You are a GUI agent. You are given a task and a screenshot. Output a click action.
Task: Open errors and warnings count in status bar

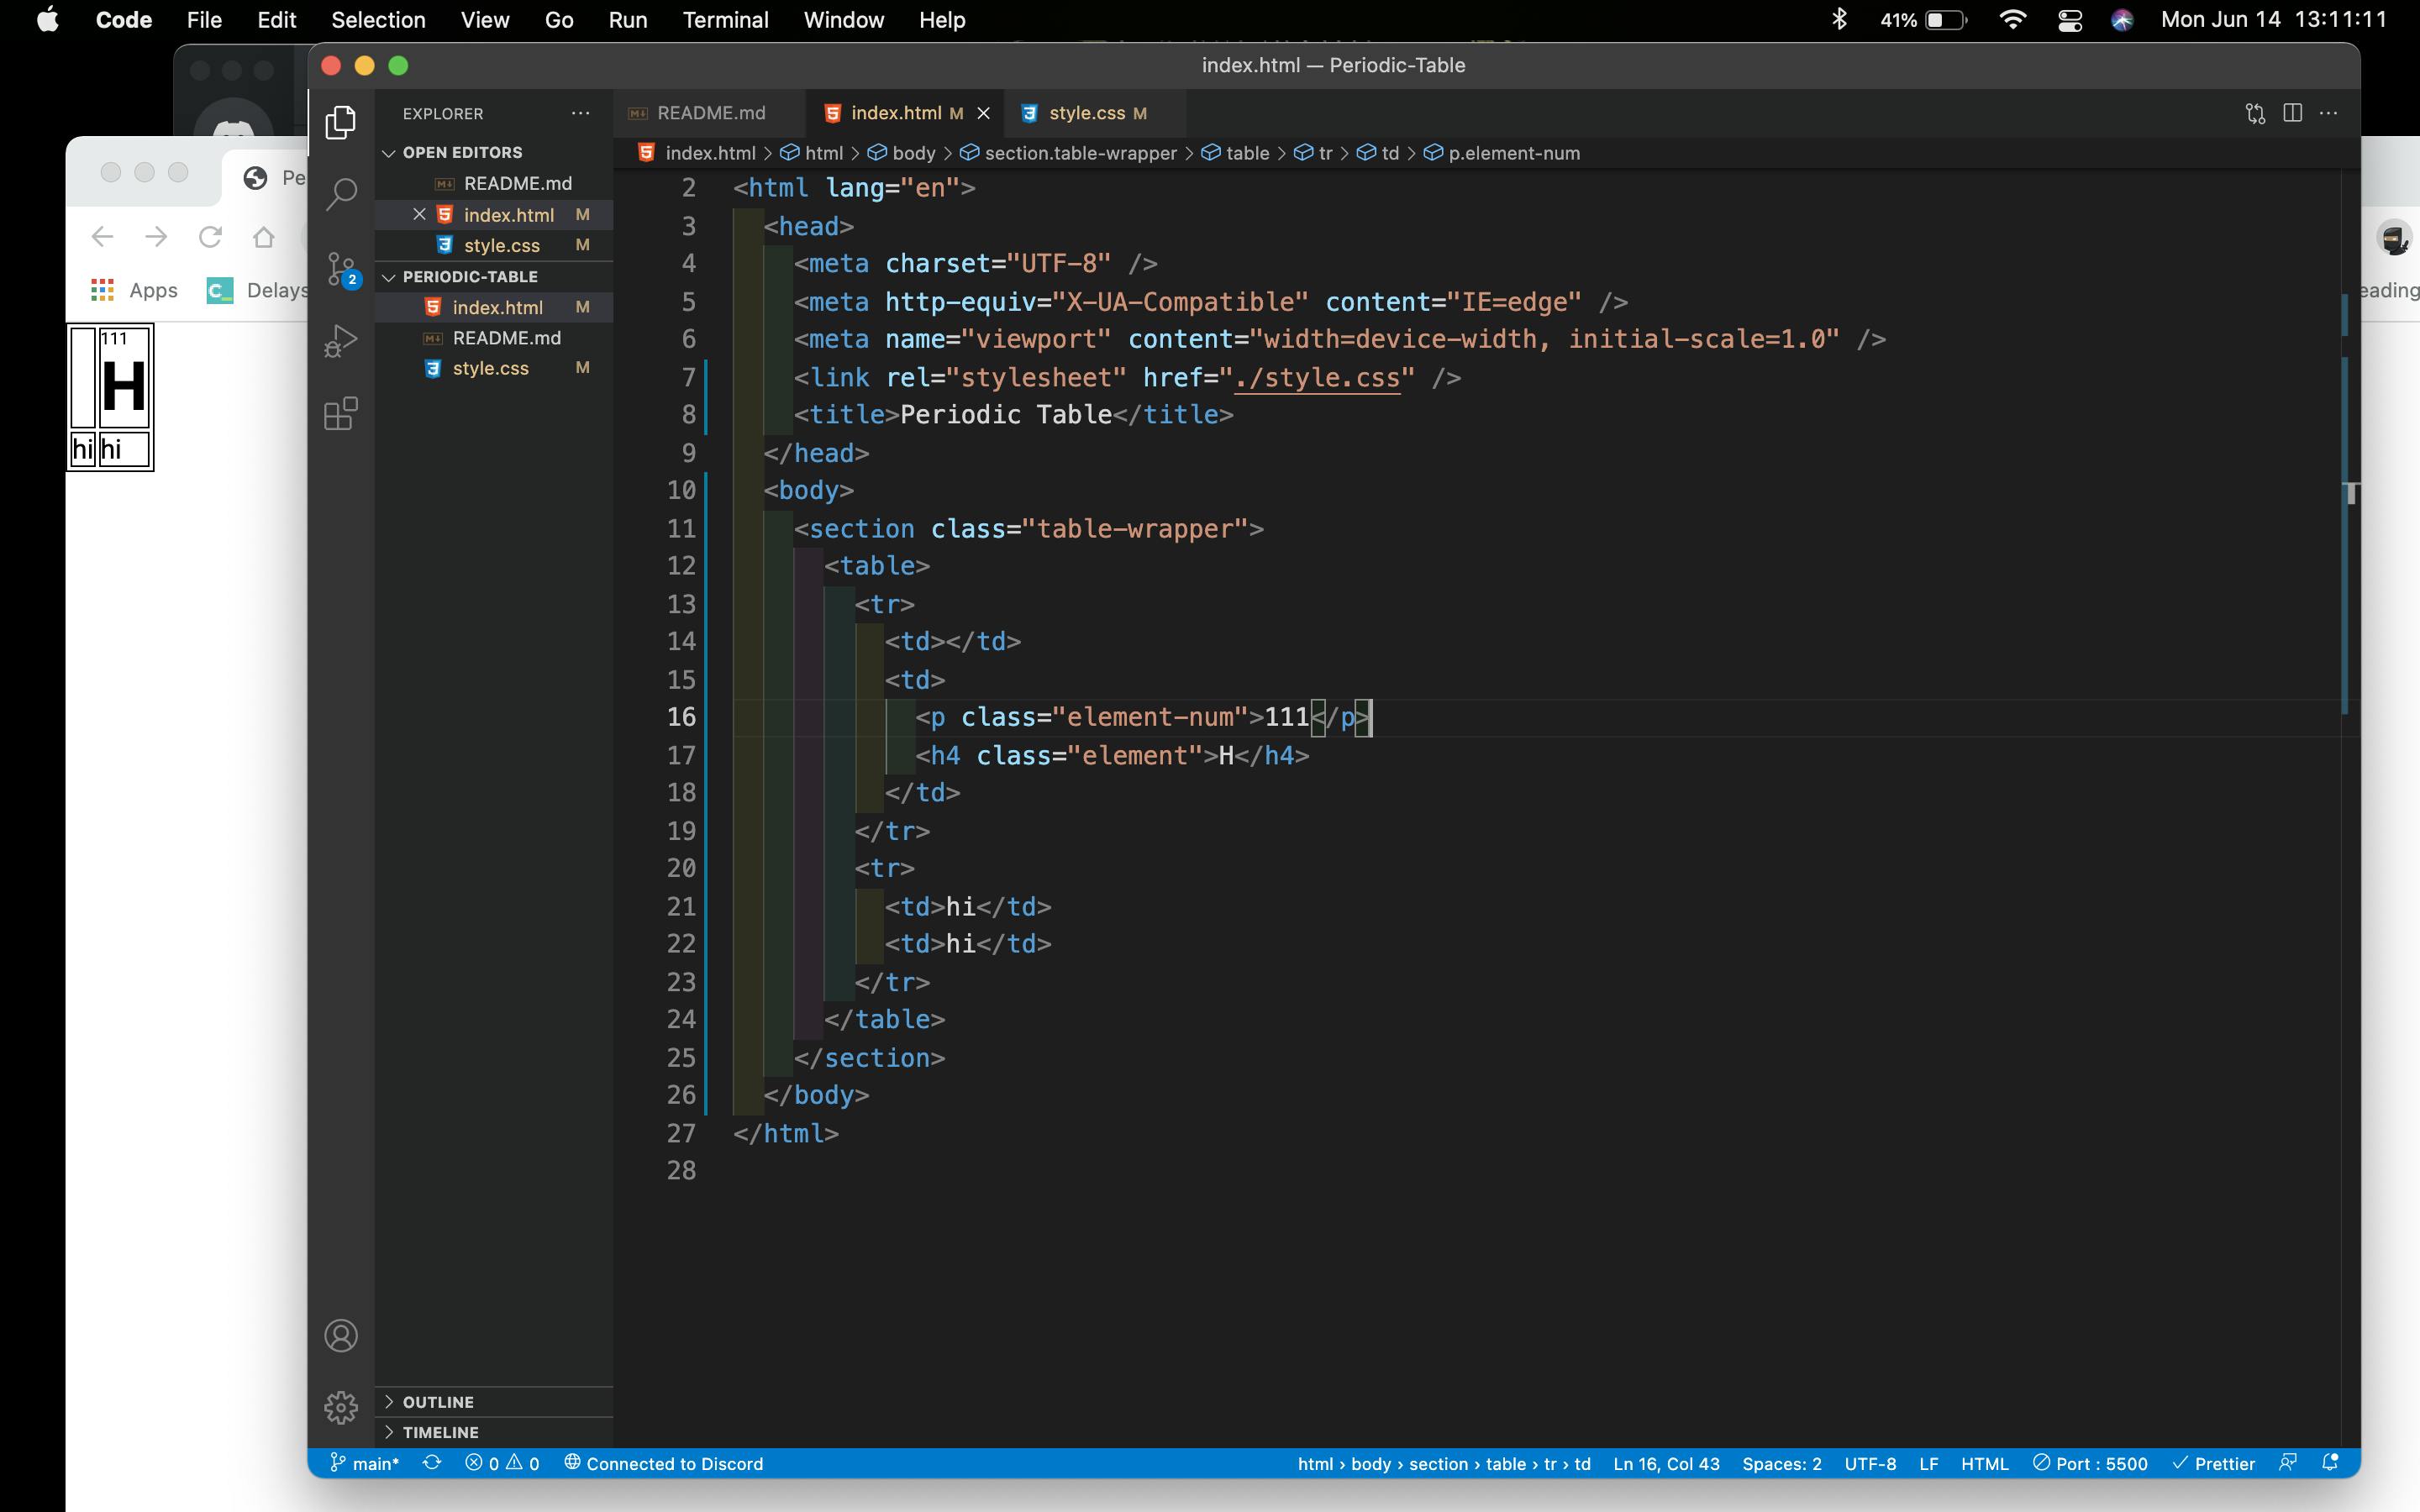[503, 1463]
